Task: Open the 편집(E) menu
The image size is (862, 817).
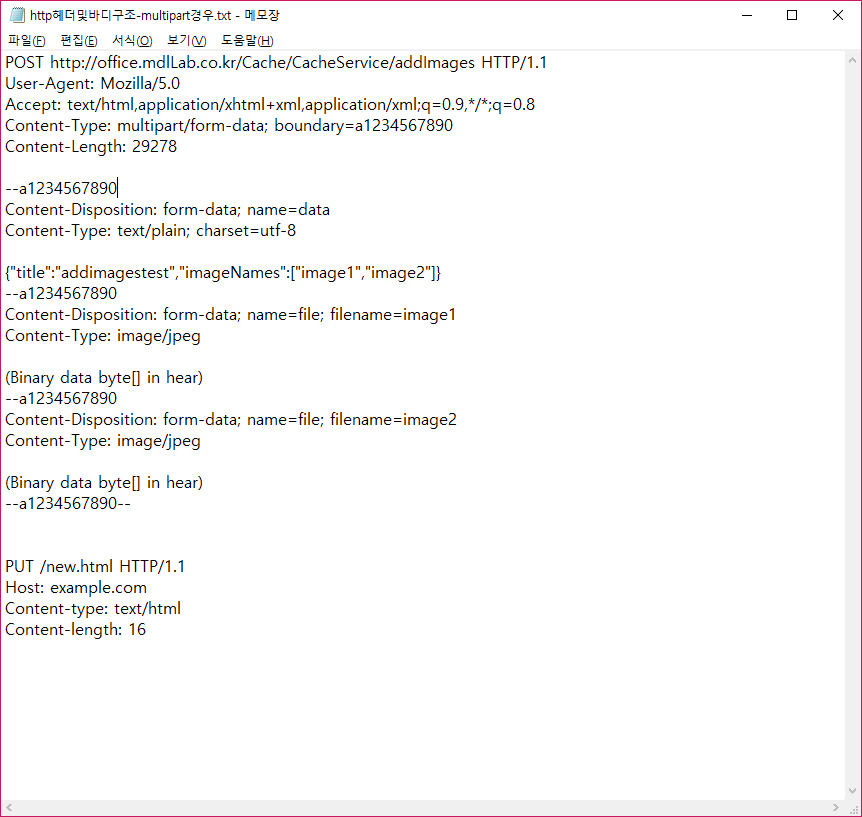Action: click(79, 40)
